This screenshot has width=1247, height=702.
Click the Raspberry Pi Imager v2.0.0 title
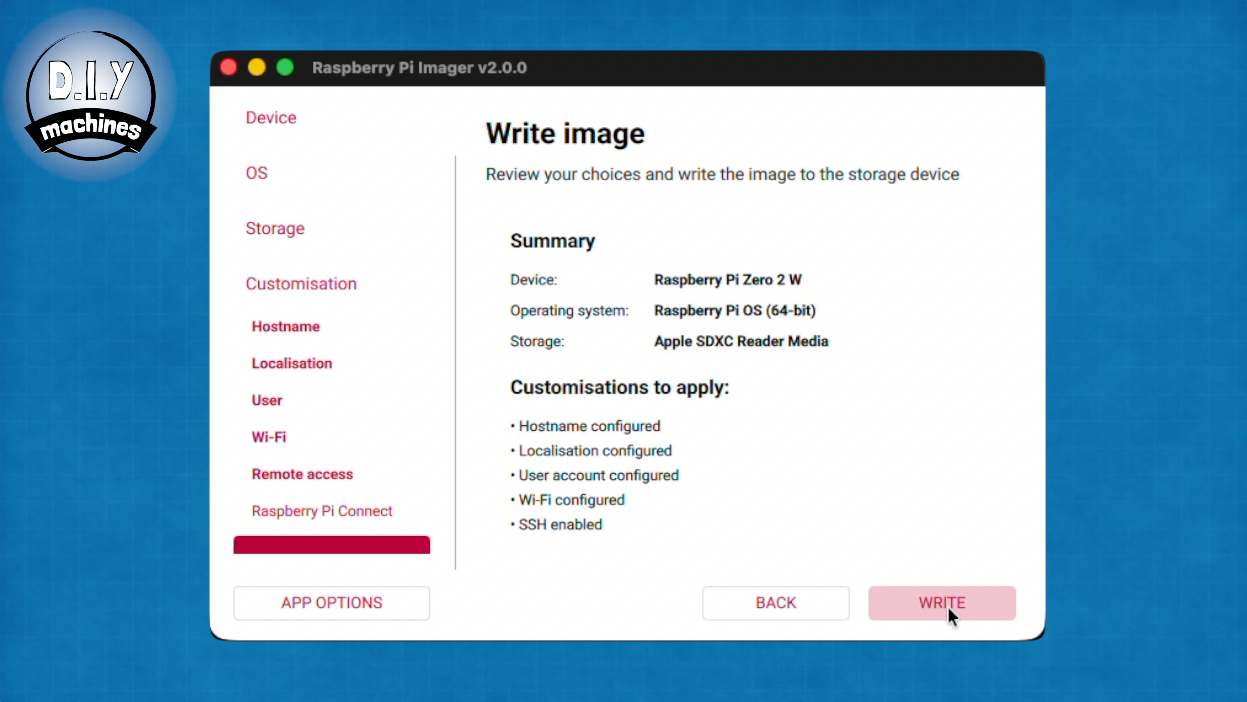click(x=419, y=68)
